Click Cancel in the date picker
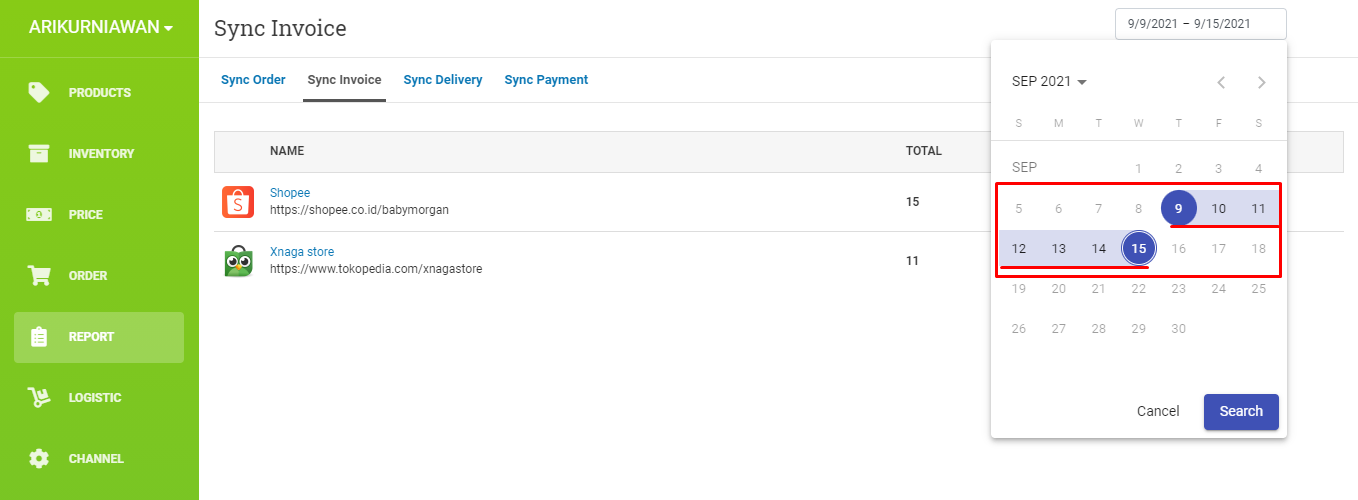Screen dimensions: 1358x500 point(1158,411)
